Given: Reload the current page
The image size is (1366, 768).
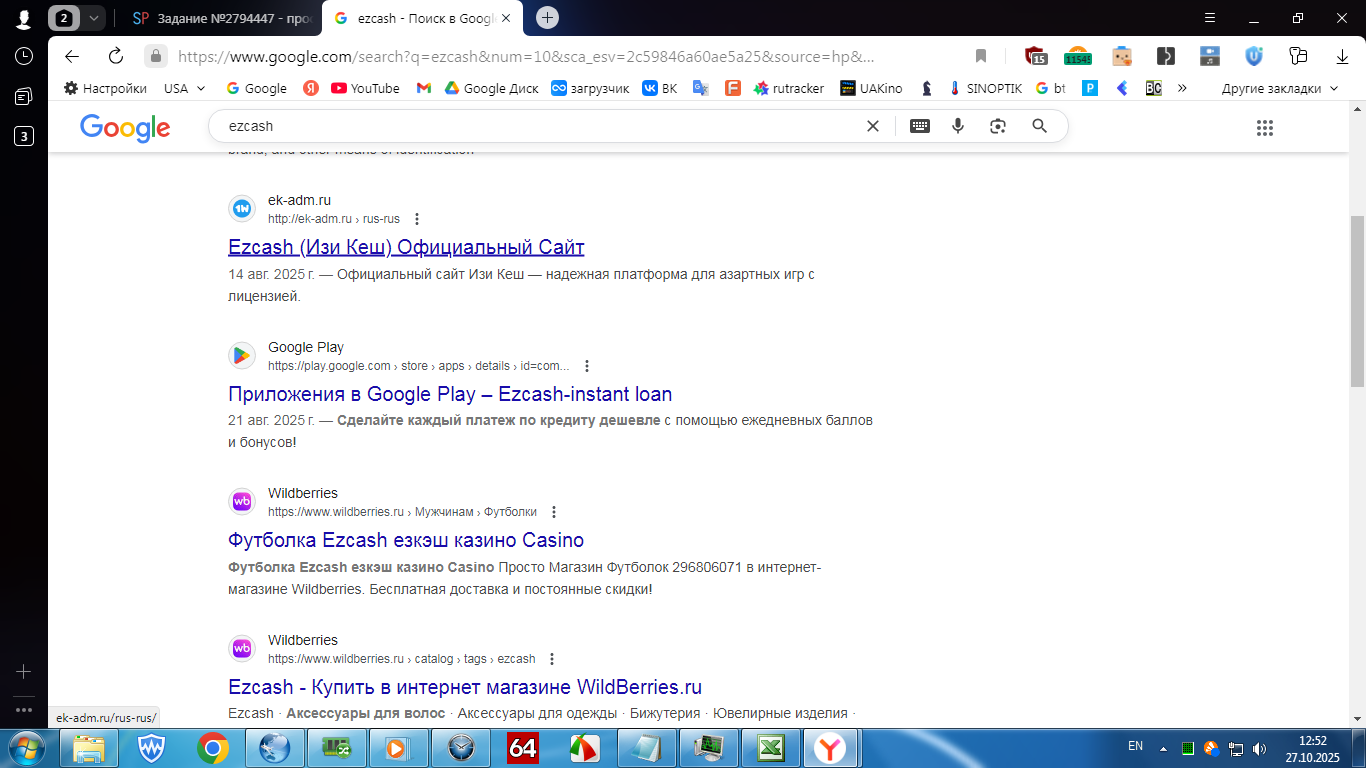Looking at the screenshot, I should click(x=116, y=56).
